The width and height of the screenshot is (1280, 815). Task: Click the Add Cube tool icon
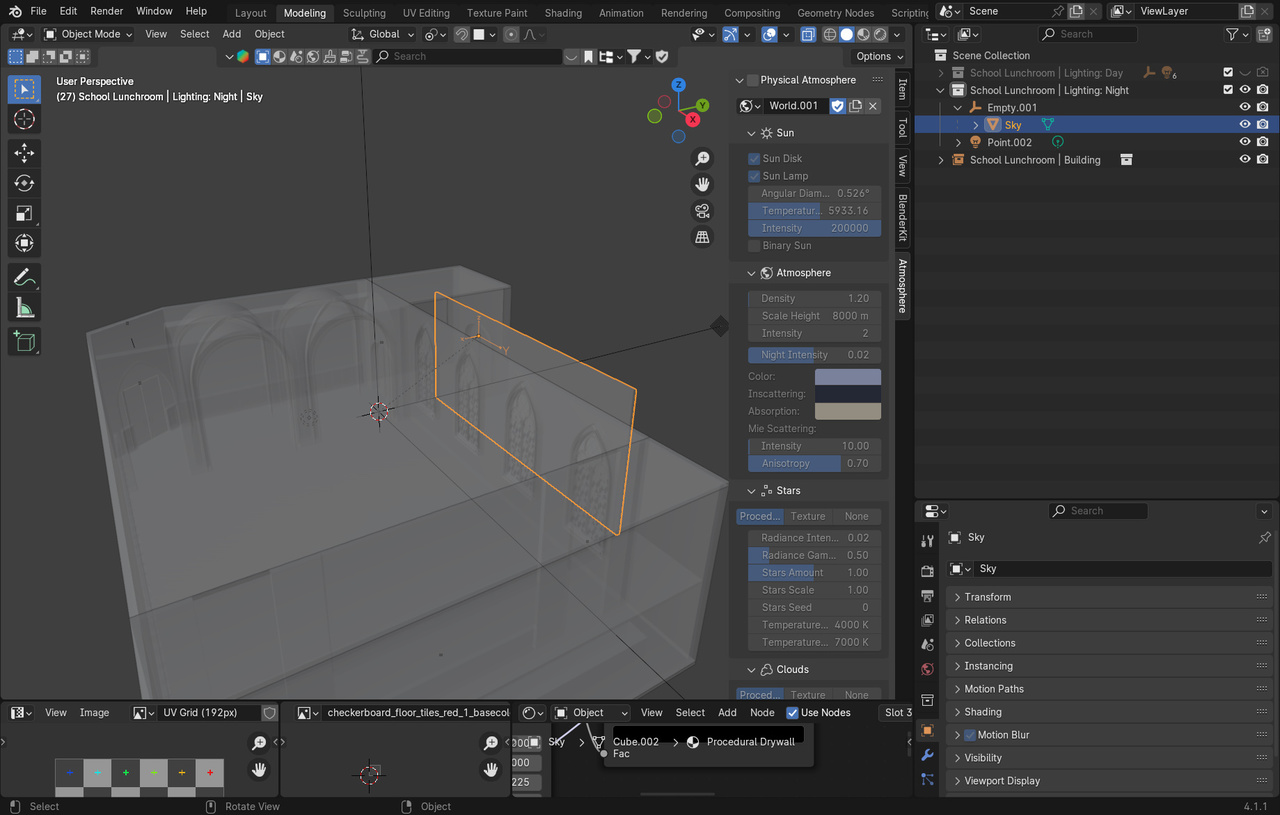(25, 342)
